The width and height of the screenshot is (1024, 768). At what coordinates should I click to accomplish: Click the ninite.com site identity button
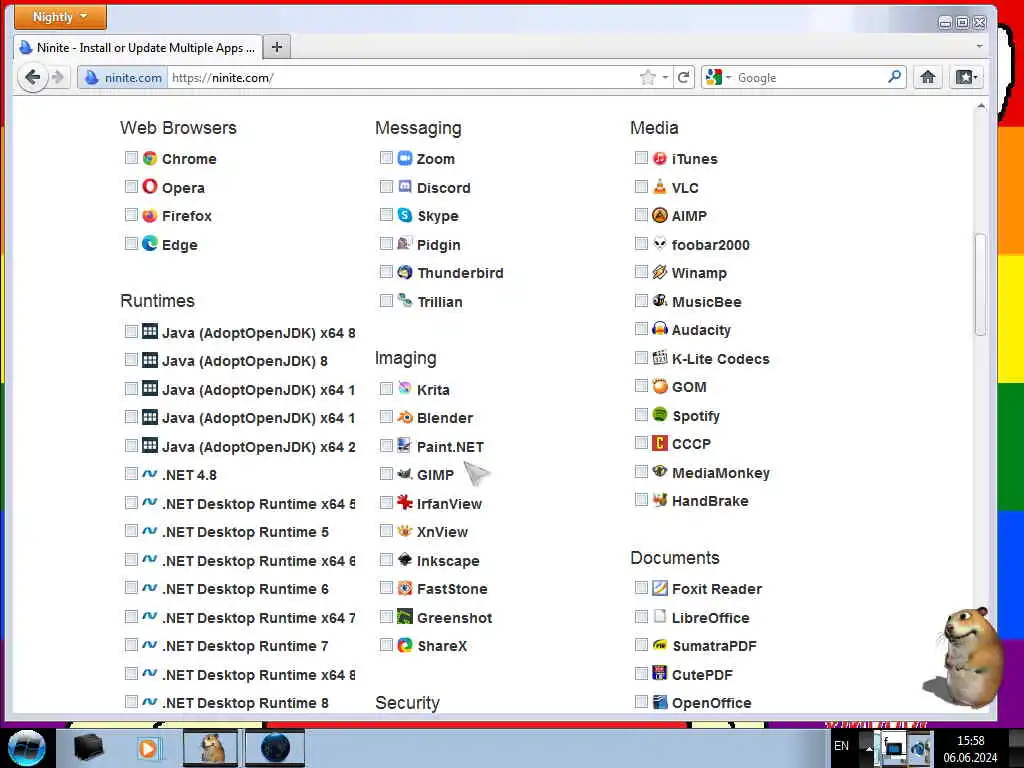tap(123, 77)
